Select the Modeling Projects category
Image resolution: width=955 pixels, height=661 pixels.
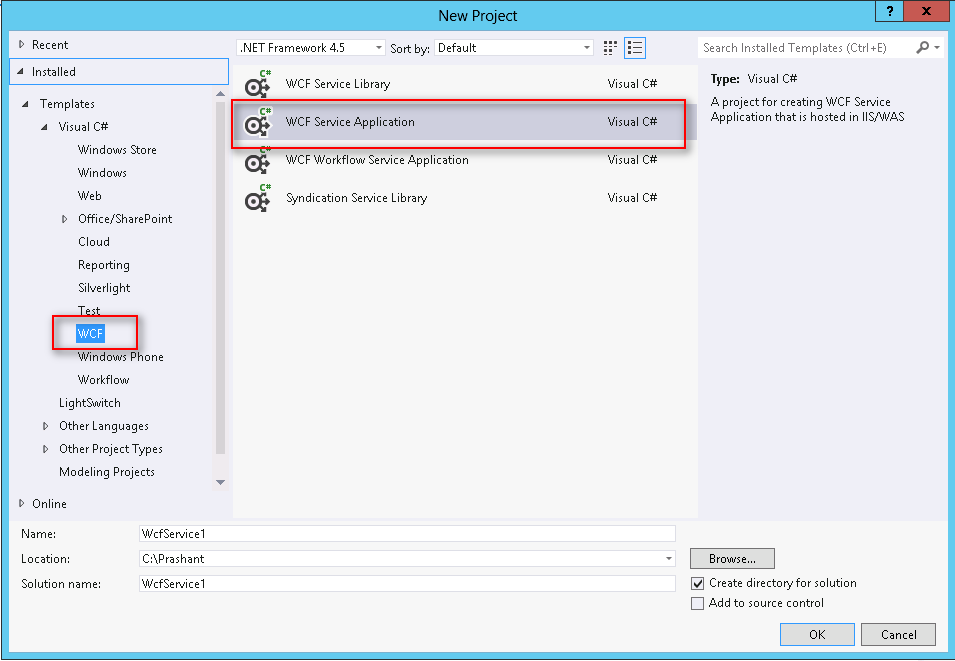click(107, 472)
